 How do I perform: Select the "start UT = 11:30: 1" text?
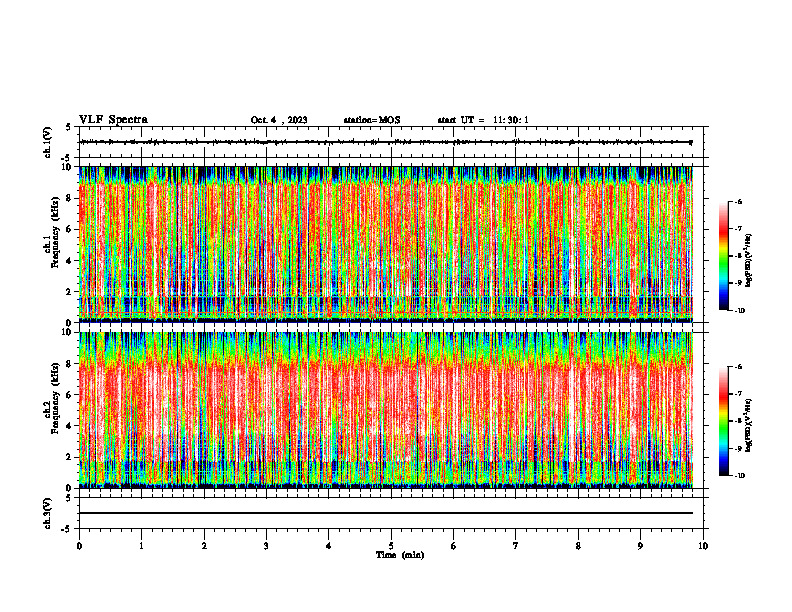(483, 120)
